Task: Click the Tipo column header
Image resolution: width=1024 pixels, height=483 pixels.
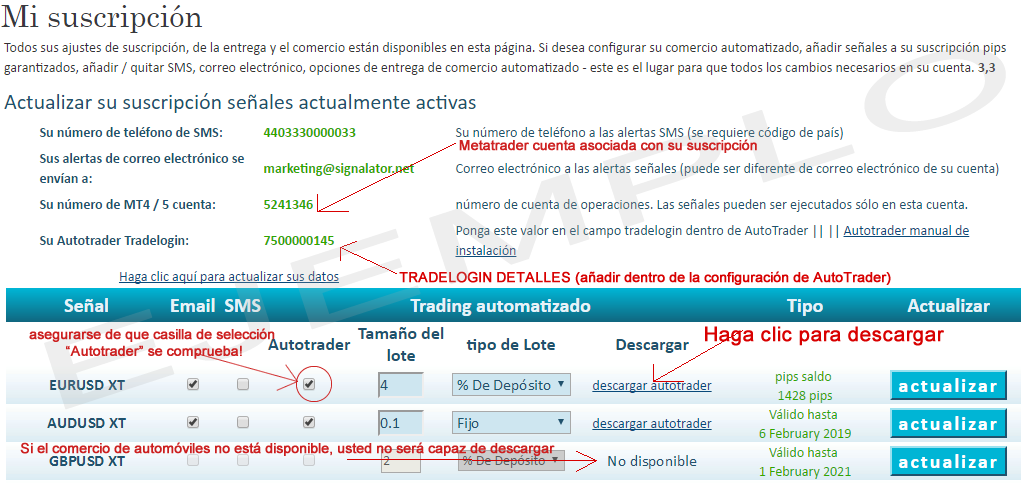Action: point(805,306)
